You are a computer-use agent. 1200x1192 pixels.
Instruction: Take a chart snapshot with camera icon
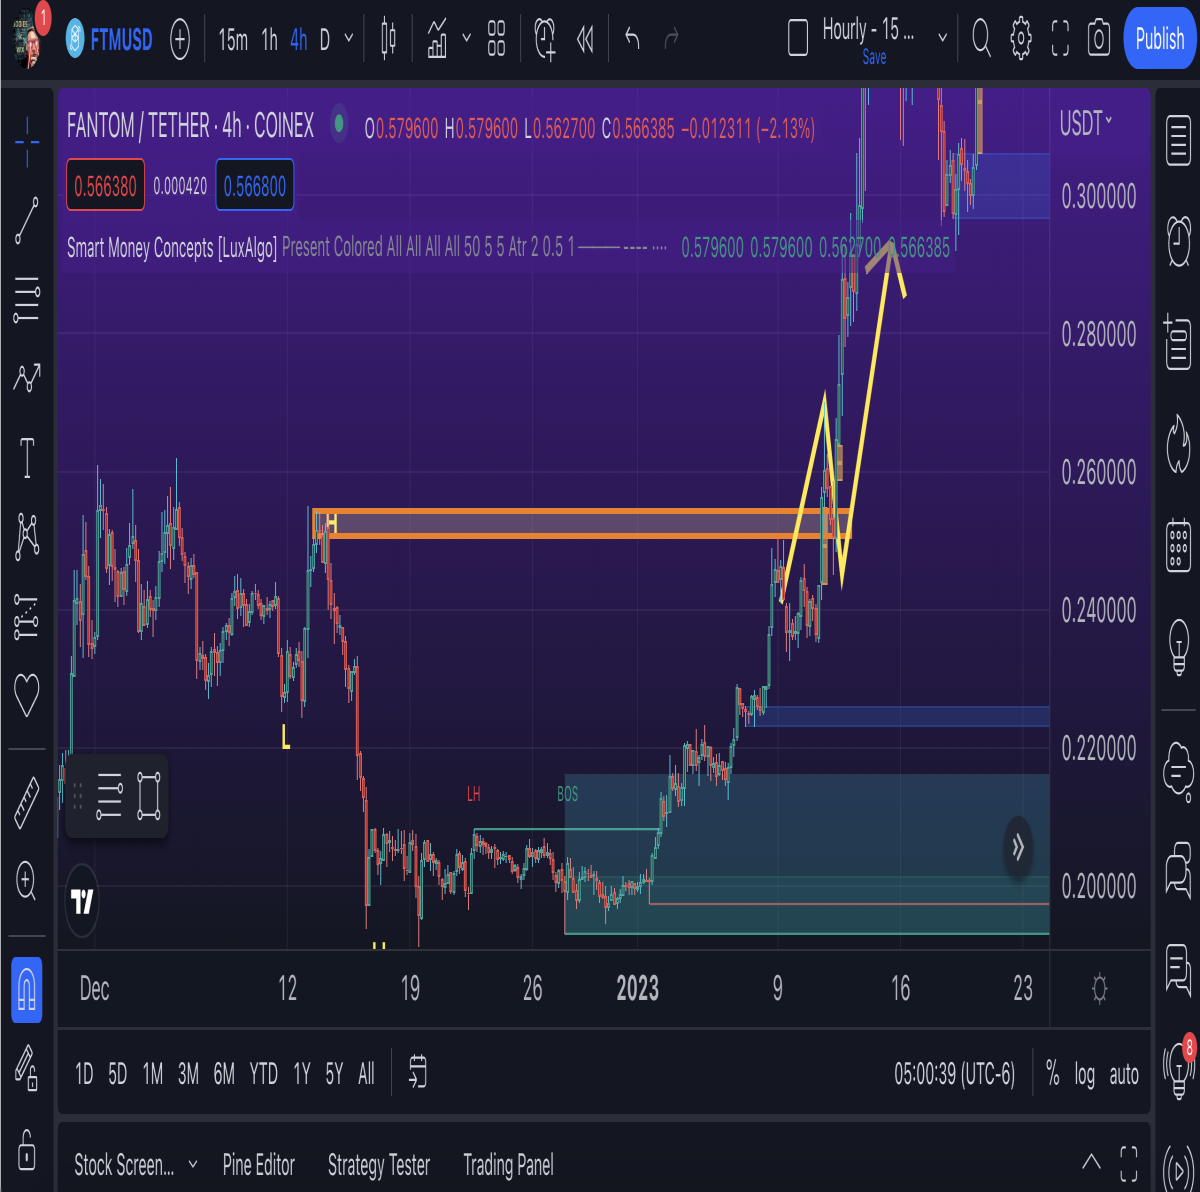pos(1099,39)
